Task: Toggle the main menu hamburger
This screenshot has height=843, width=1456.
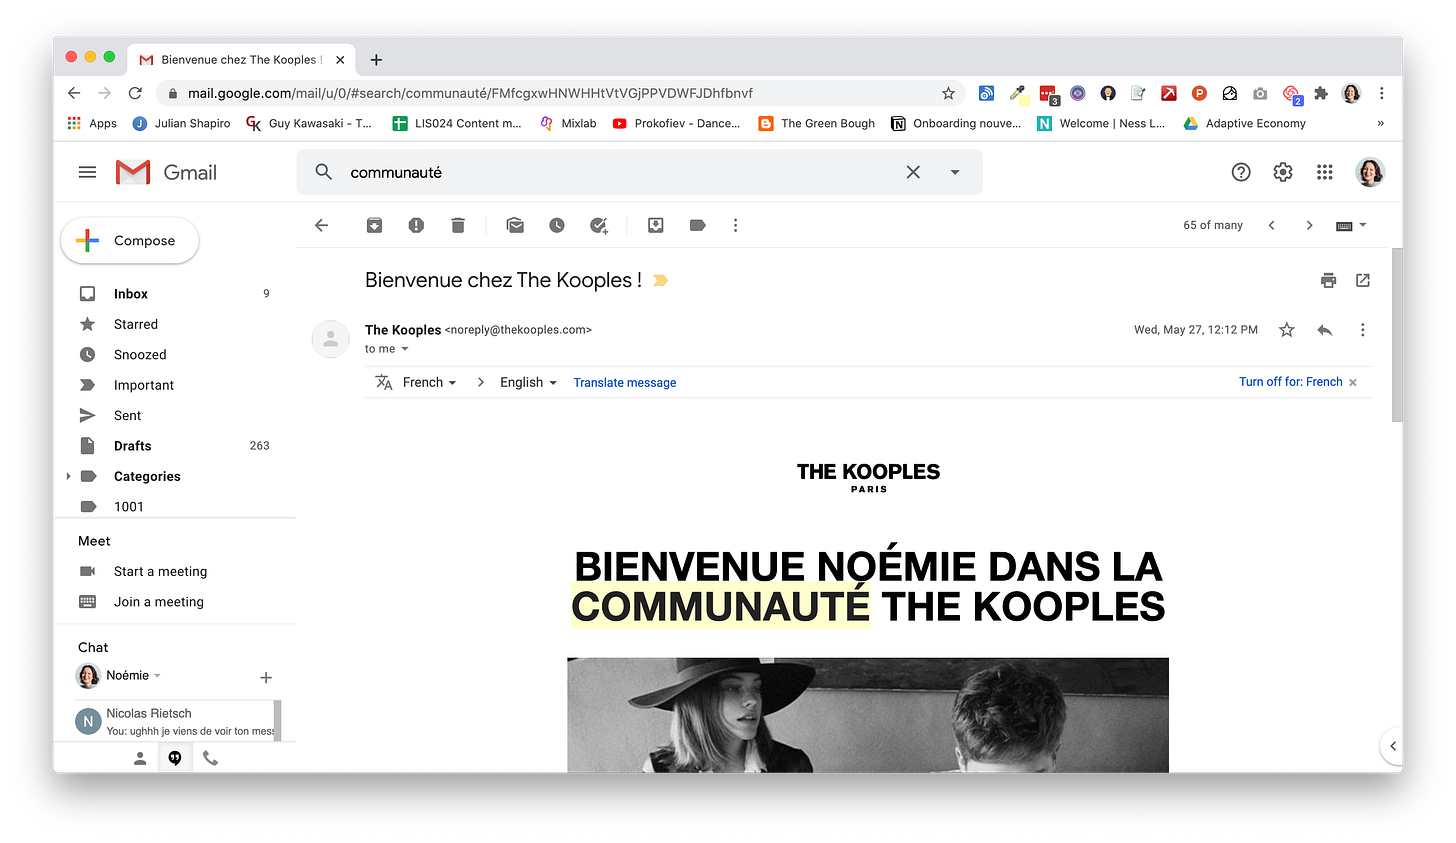Action: point(88,173)
